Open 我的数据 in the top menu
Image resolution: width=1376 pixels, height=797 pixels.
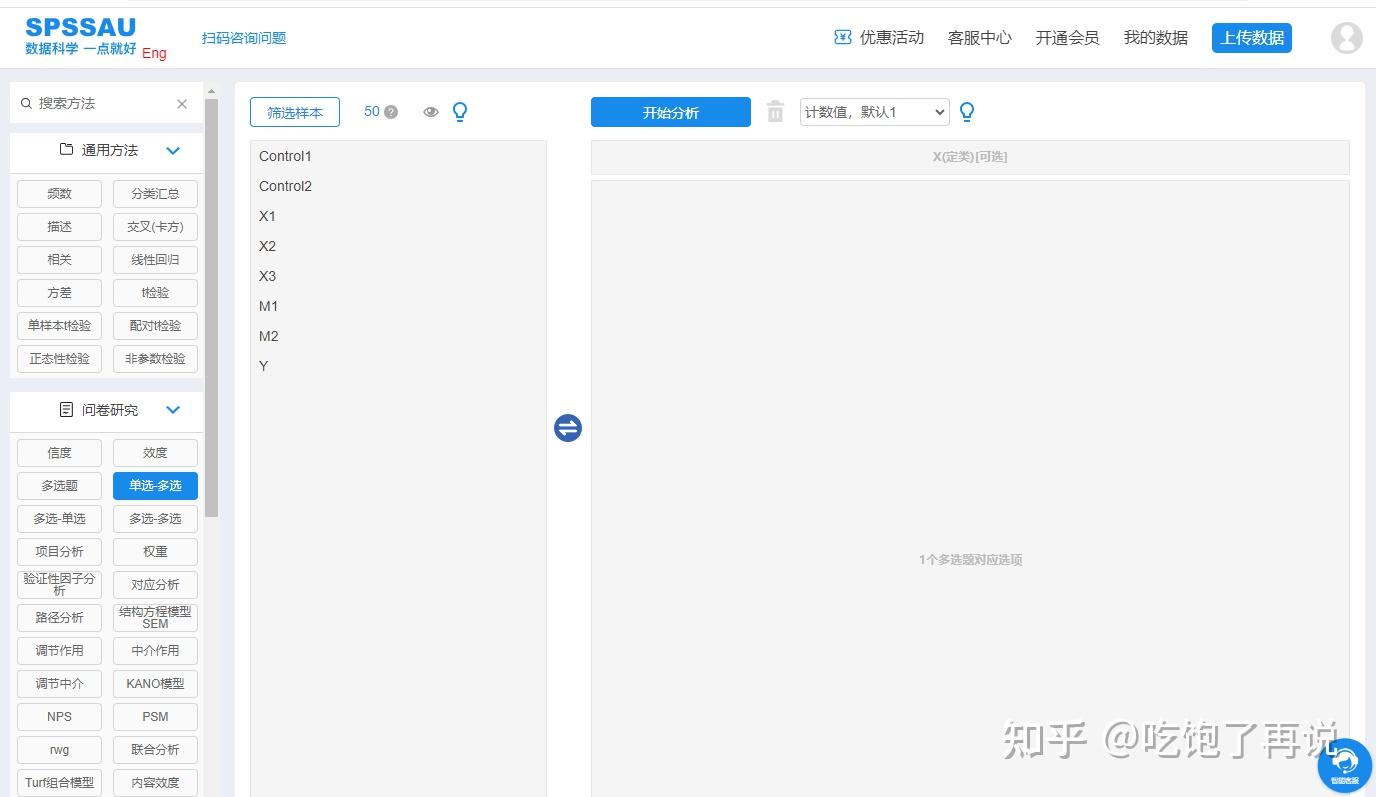tap(1155, 37)
